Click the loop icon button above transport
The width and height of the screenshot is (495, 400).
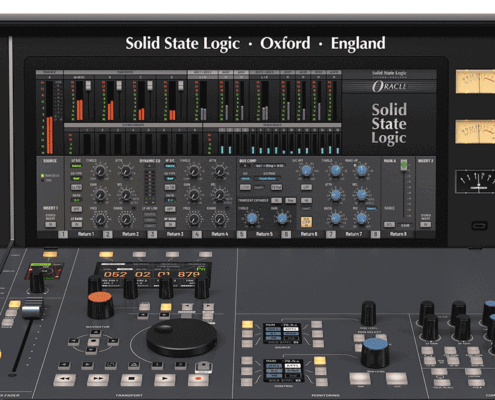[x=110, y=365]
